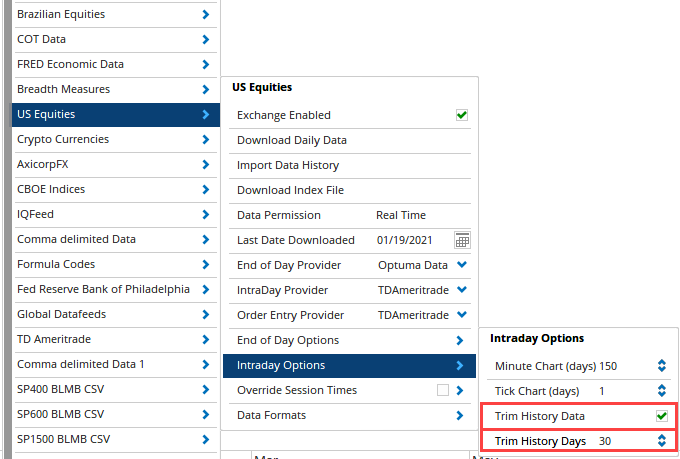The height and width of the screenshot is (459, 680).
Task: Click the COT Data chevron arrow
Action: [x=206, y=39]
